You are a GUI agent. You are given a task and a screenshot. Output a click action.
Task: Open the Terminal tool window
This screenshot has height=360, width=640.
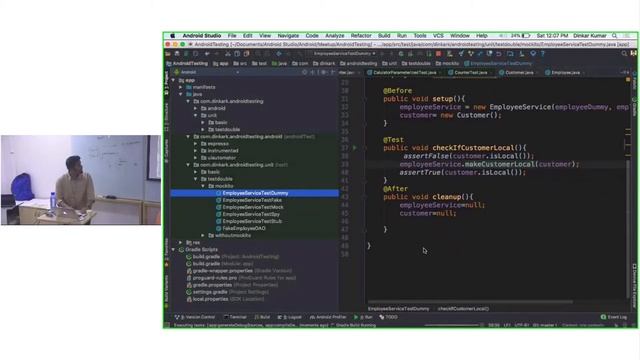(x=235, y=317)
